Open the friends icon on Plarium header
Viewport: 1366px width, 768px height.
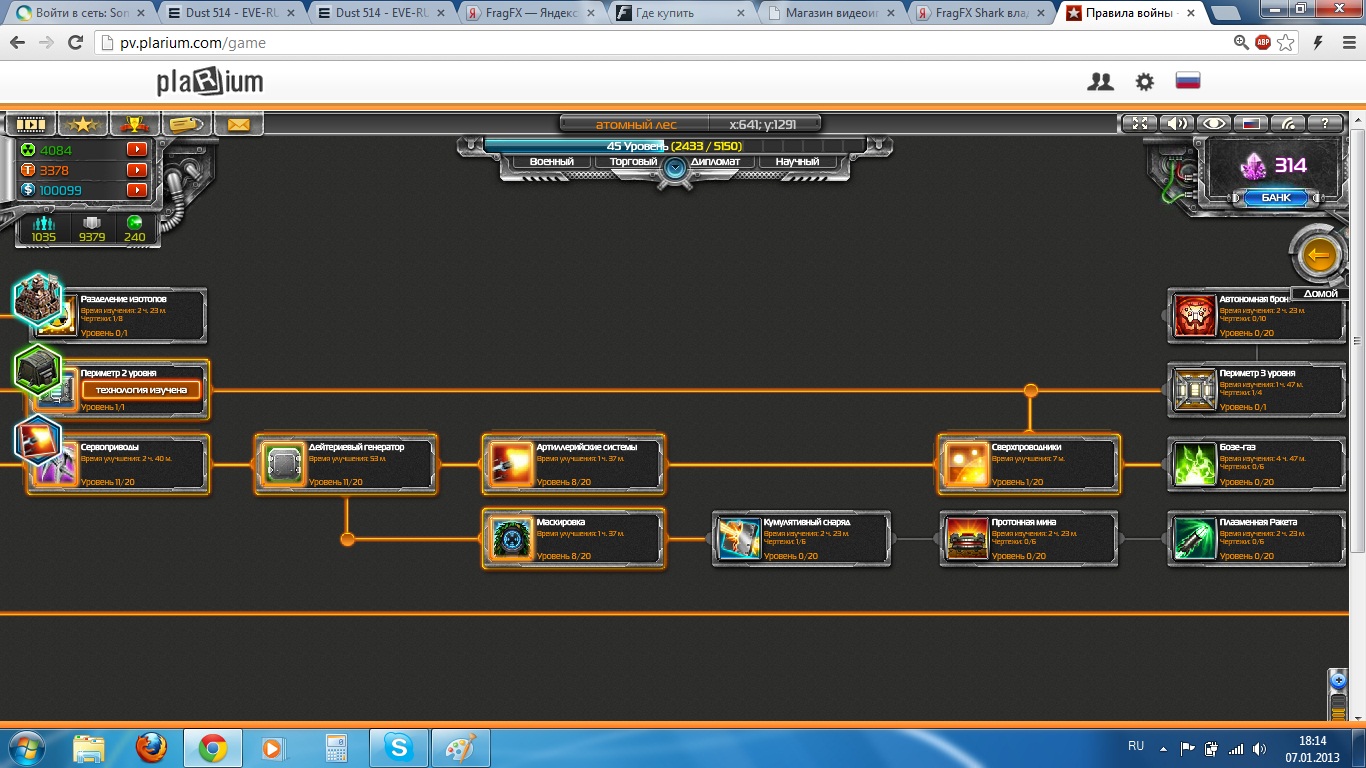click(1100, 82)
